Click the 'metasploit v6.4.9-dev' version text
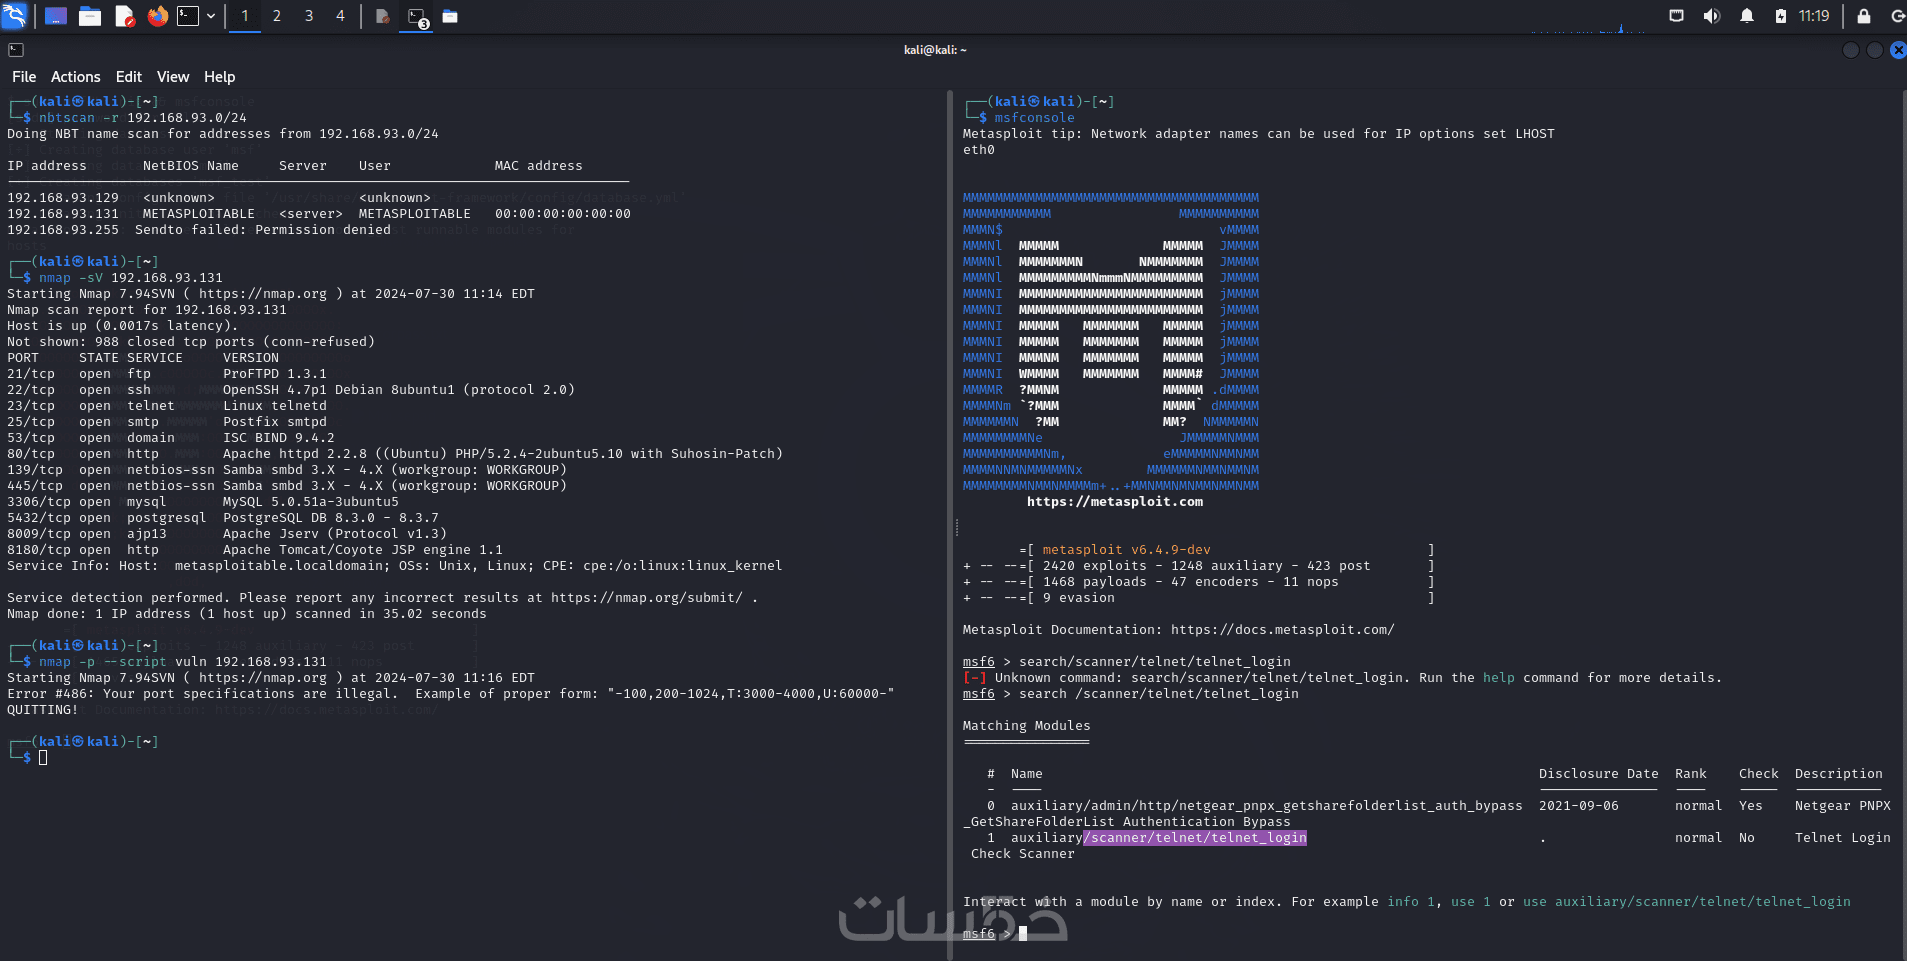Screen dimensions: 1907x961 point(1127,550)
